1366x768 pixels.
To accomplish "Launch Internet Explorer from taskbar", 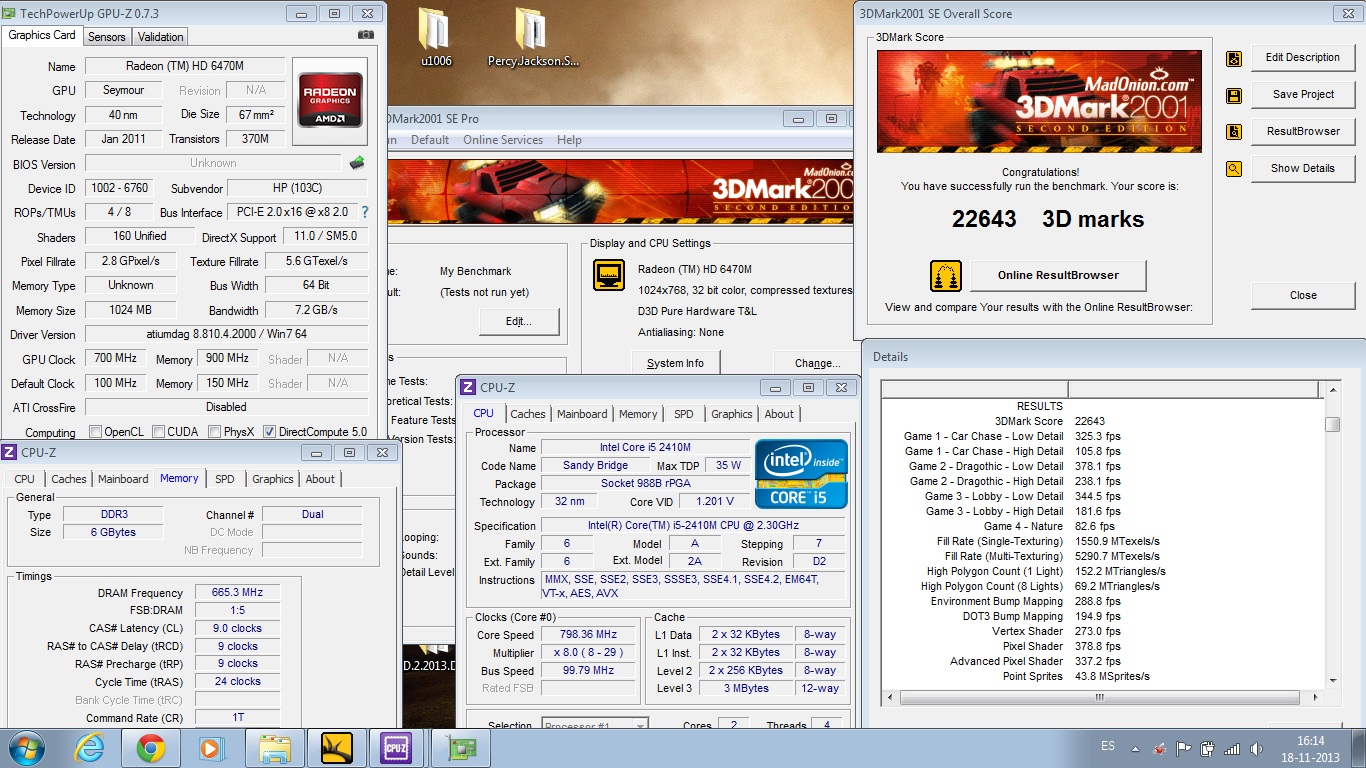I will pos(92,747).
